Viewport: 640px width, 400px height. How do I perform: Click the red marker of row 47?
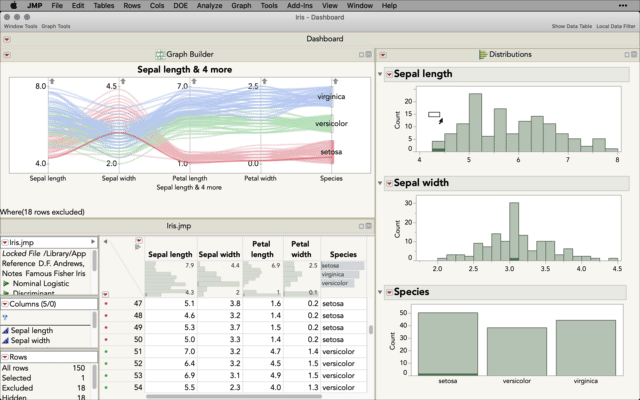click(106, 304)
